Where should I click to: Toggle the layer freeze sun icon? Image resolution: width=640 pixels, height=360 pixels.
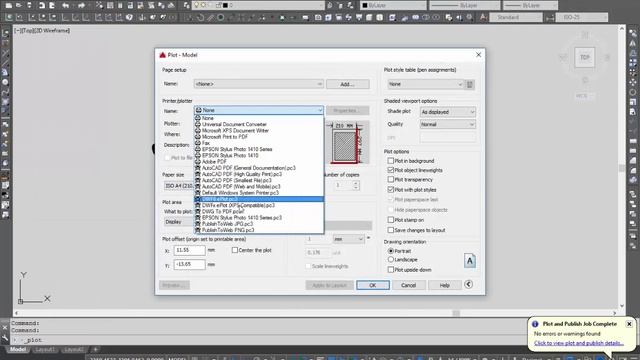[203, 5]
